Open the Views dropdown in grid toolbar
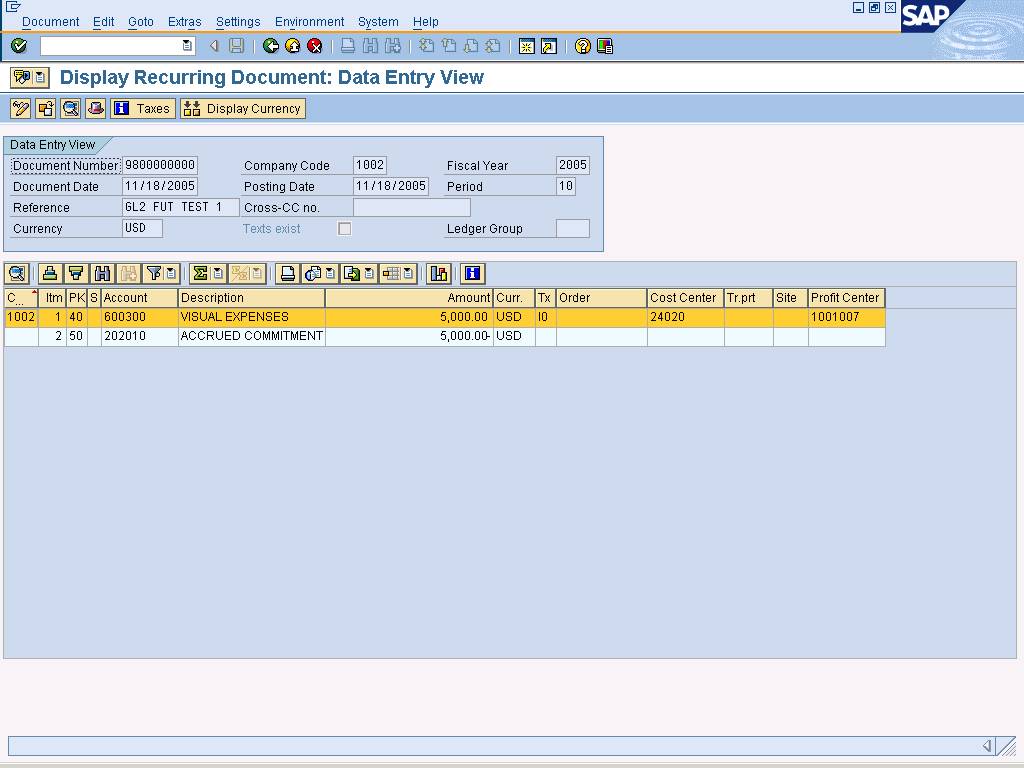The image size is (1024, 768). tap(330, 274)
